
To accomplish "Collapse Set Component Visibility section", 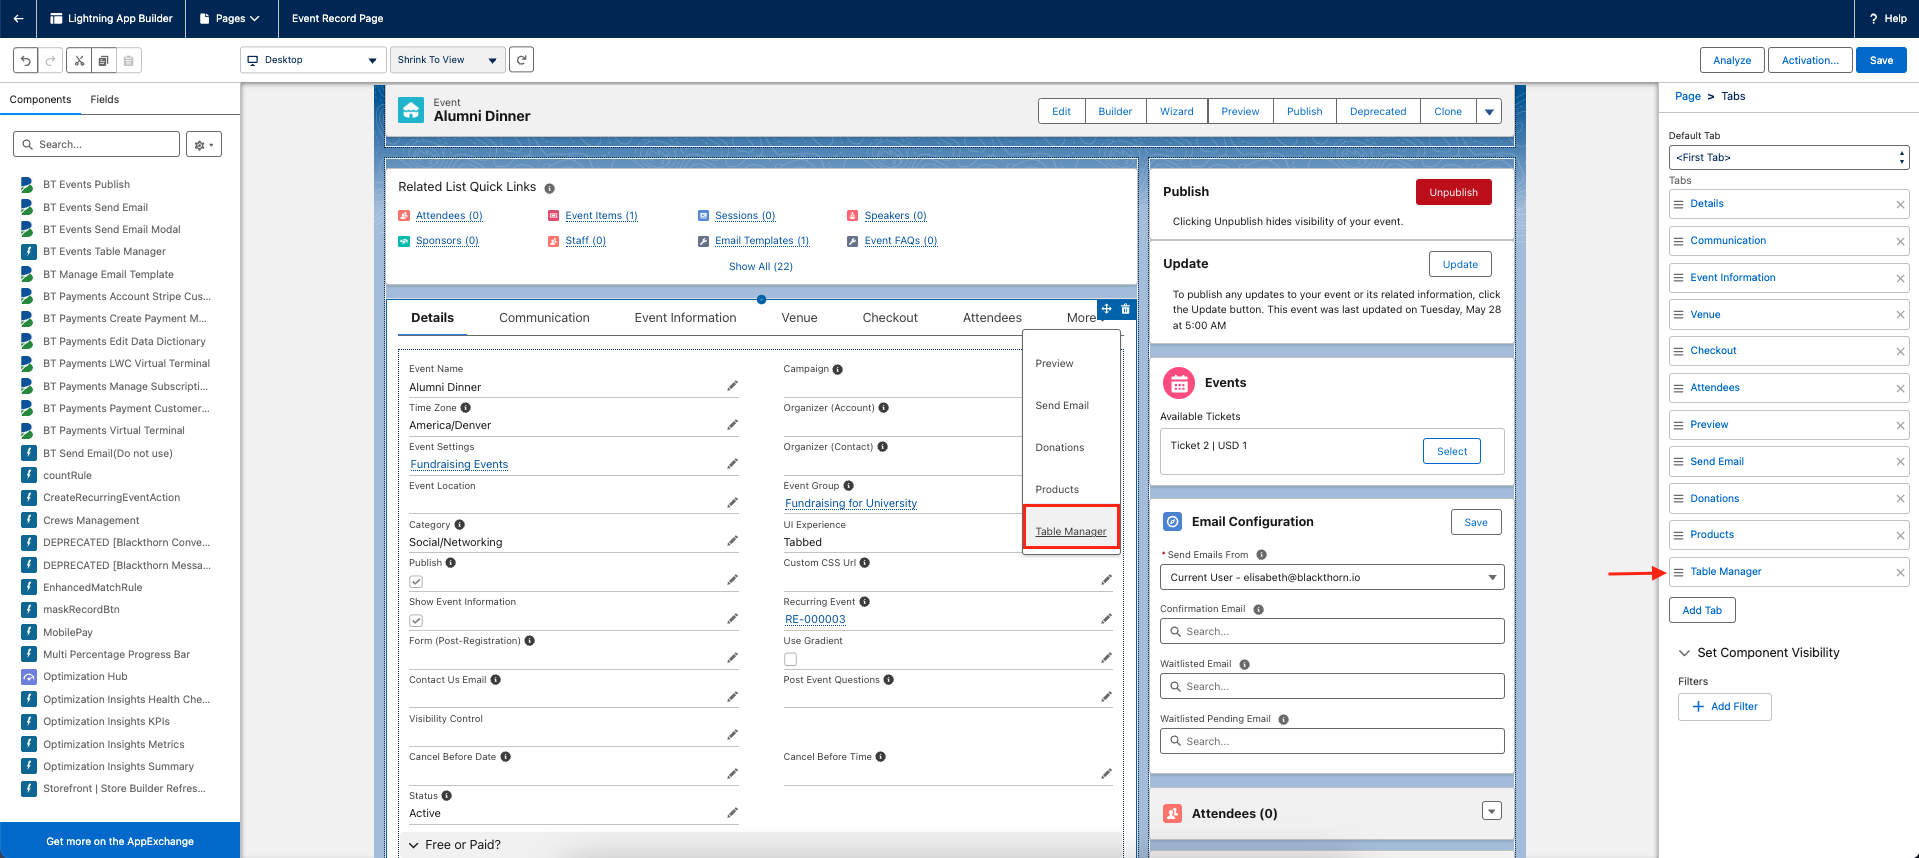I will point(1685,653).
